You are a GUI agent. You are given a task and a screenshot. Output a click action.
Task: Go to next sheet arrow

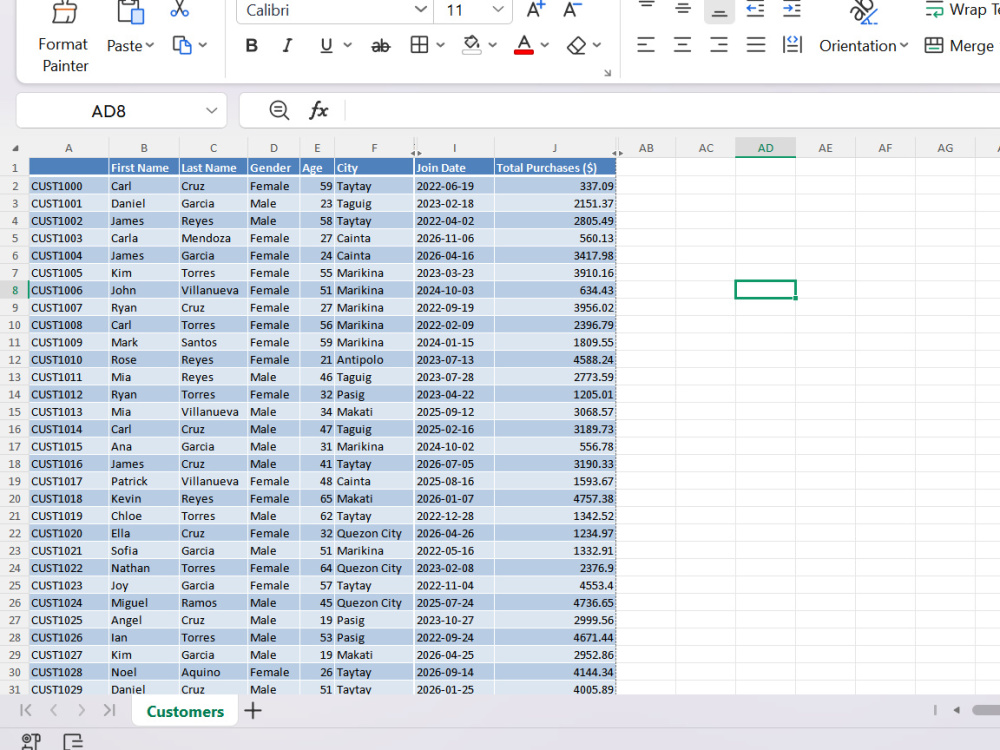click(x=81, y=710)
